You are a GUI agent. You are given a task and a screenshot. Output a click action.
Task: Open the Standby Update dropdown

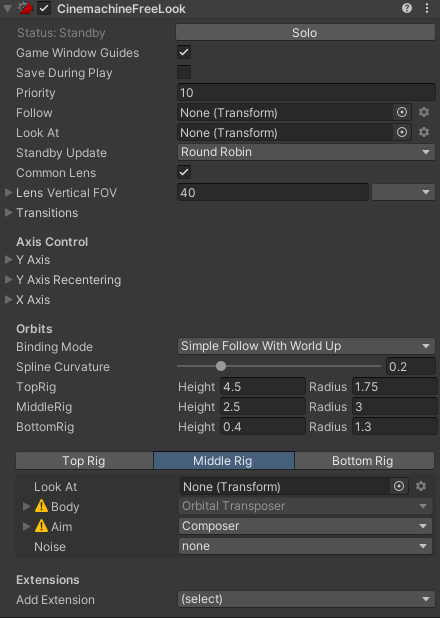point(306,152)
